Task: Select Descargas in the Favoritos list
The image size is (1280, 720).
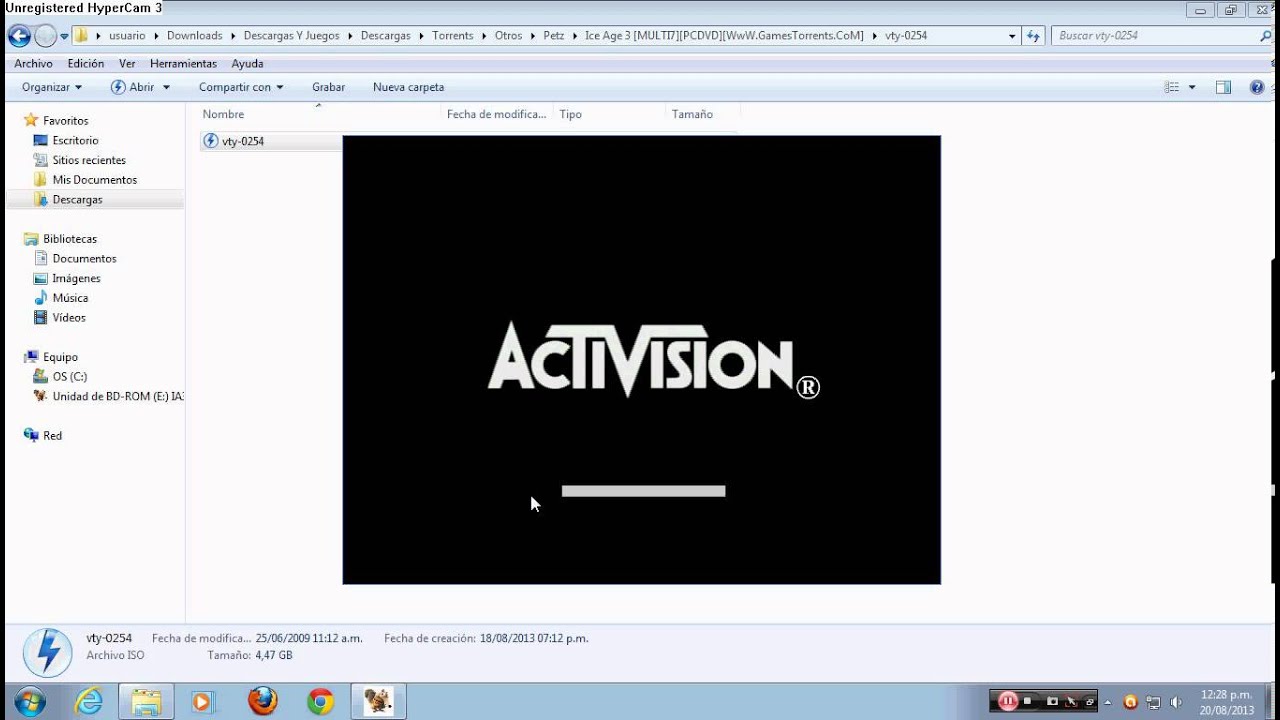Action: pyautogui.click(x=77, y=200)
